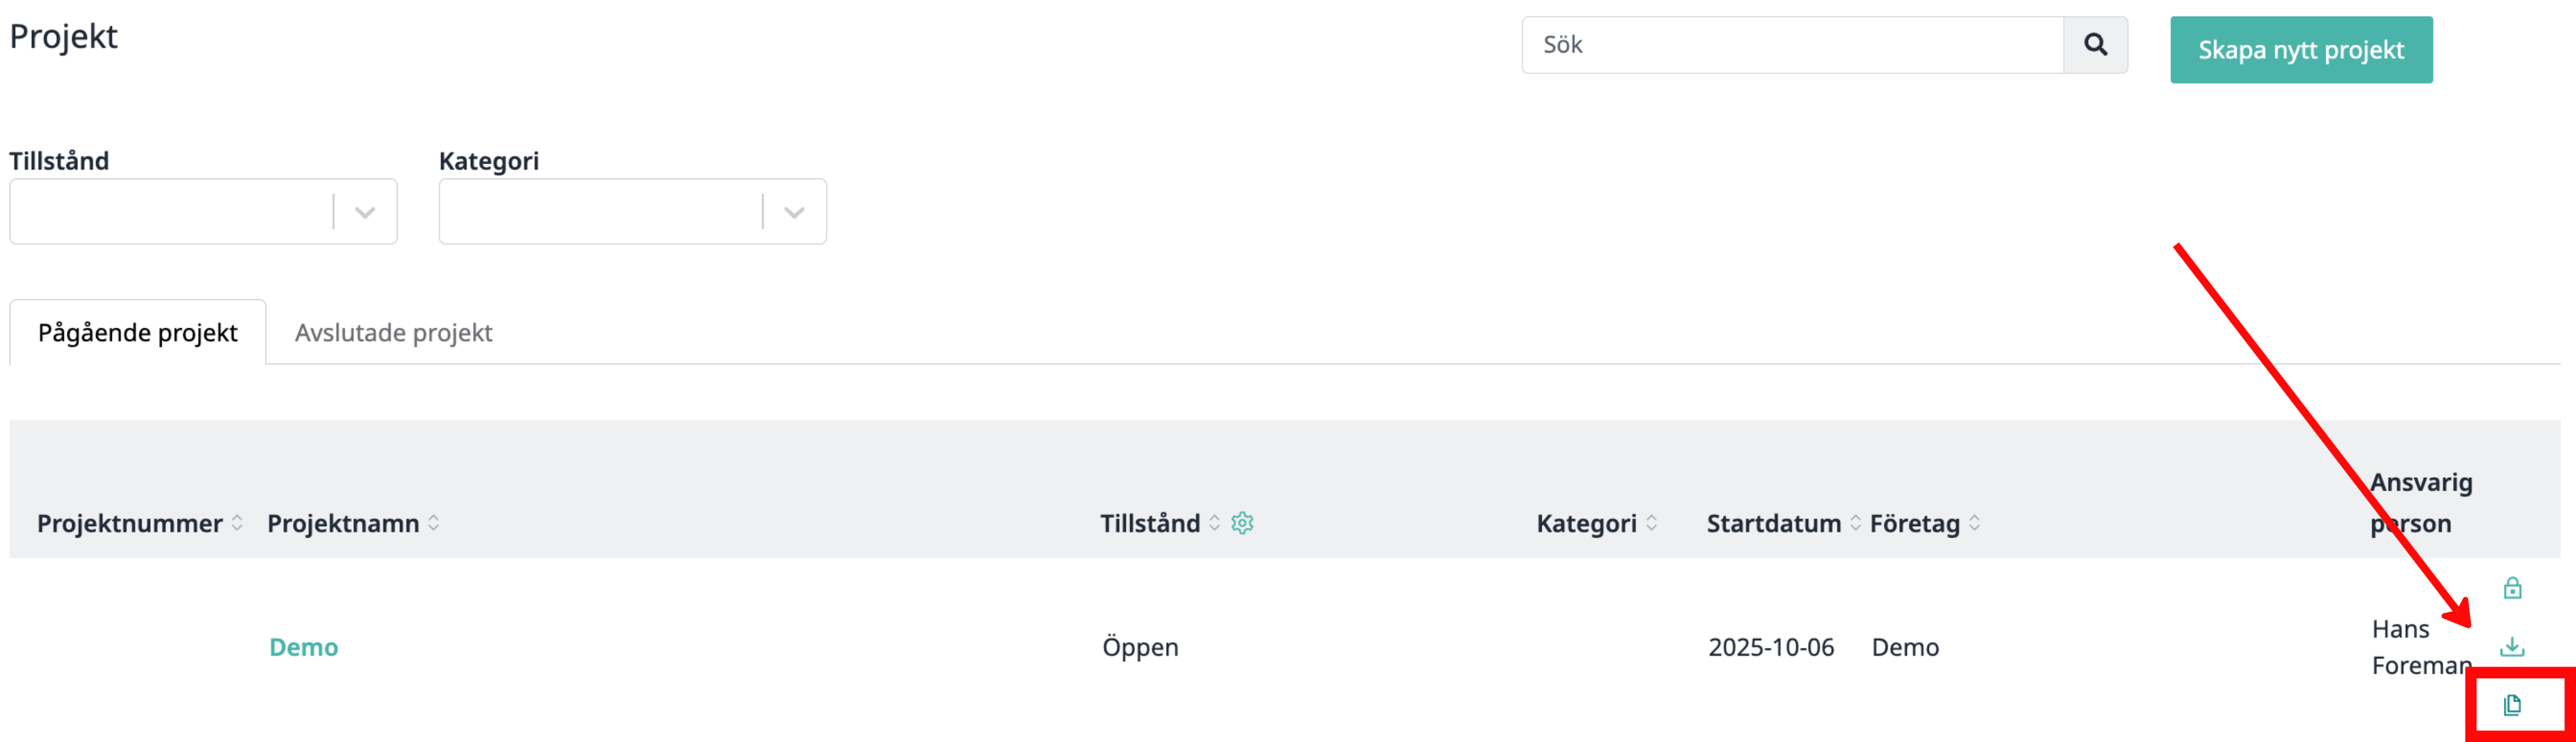Click the magnifying glass search icon
The height and width of the screenshot is (742, 2576).
click(x=2095, y=44)
